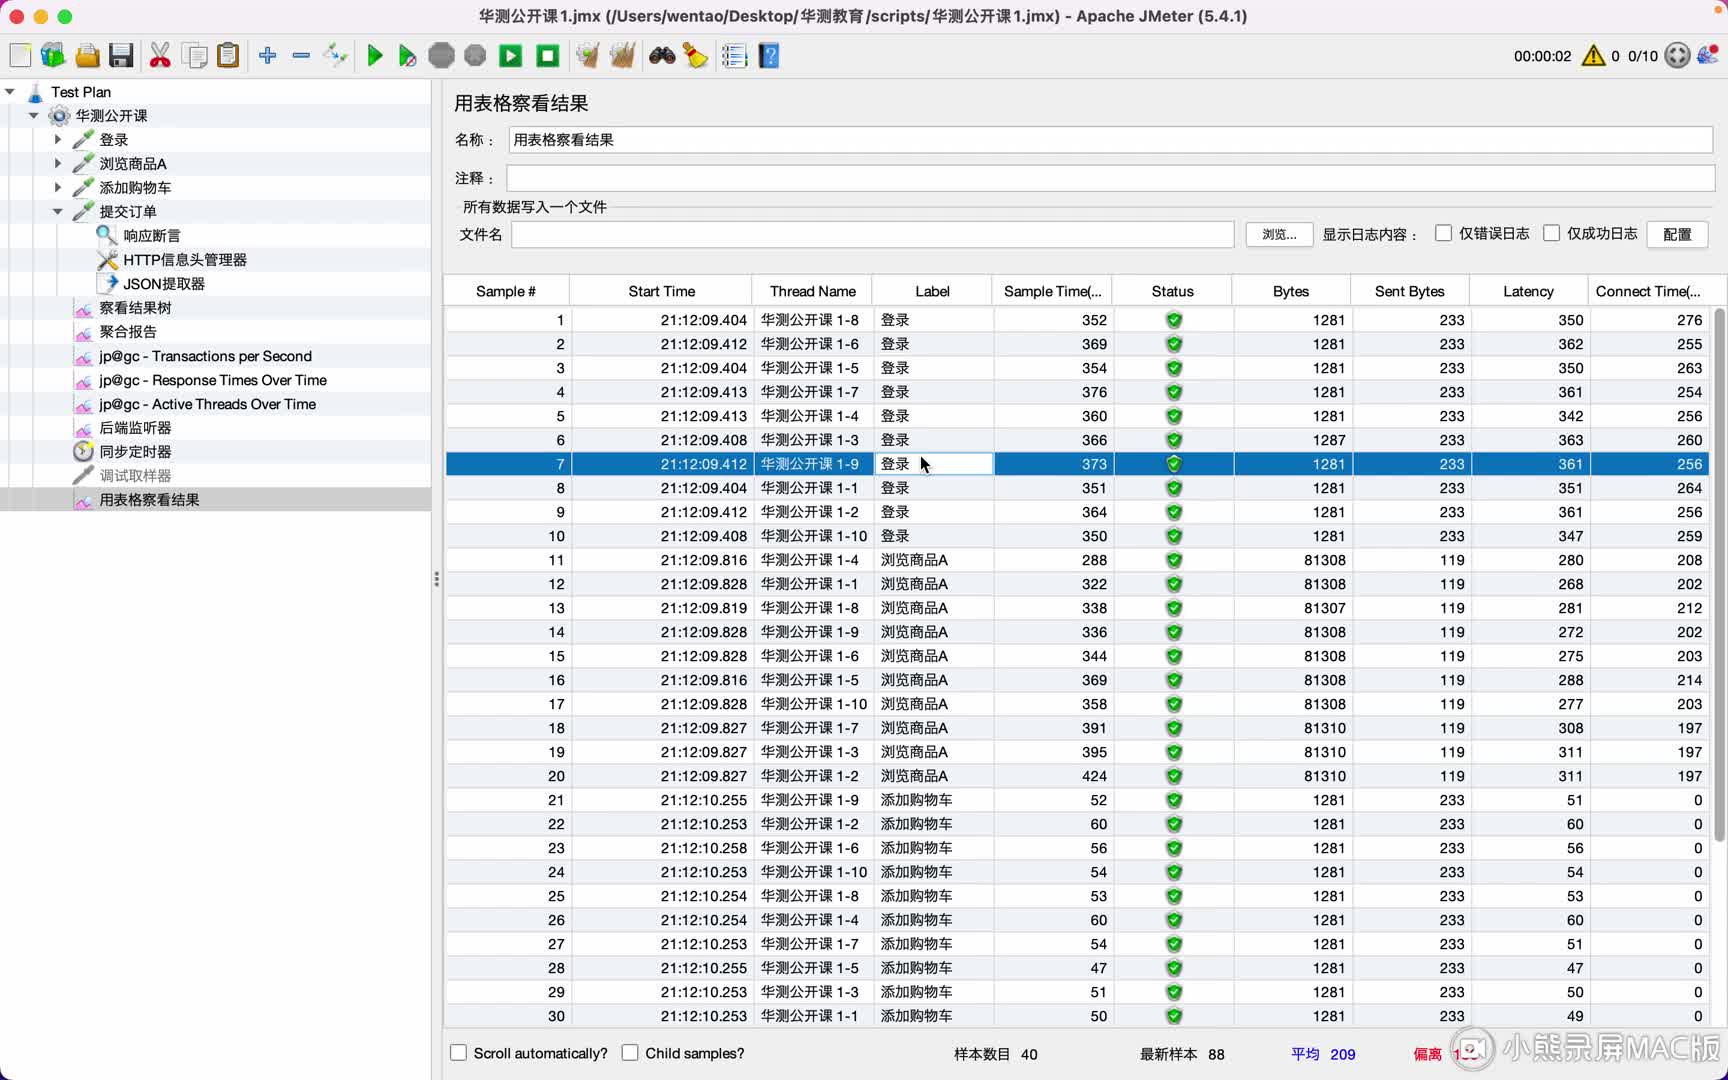Enable the 仅错误日志 checkbox

pos(1443,233)
